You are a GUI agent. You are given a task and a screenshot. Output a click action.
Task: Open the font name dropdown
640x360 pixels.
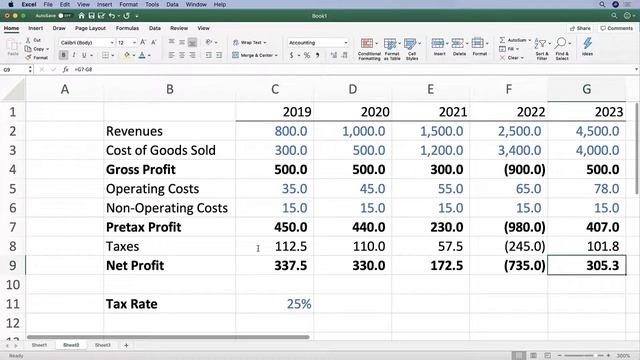(x=112, y=42)
